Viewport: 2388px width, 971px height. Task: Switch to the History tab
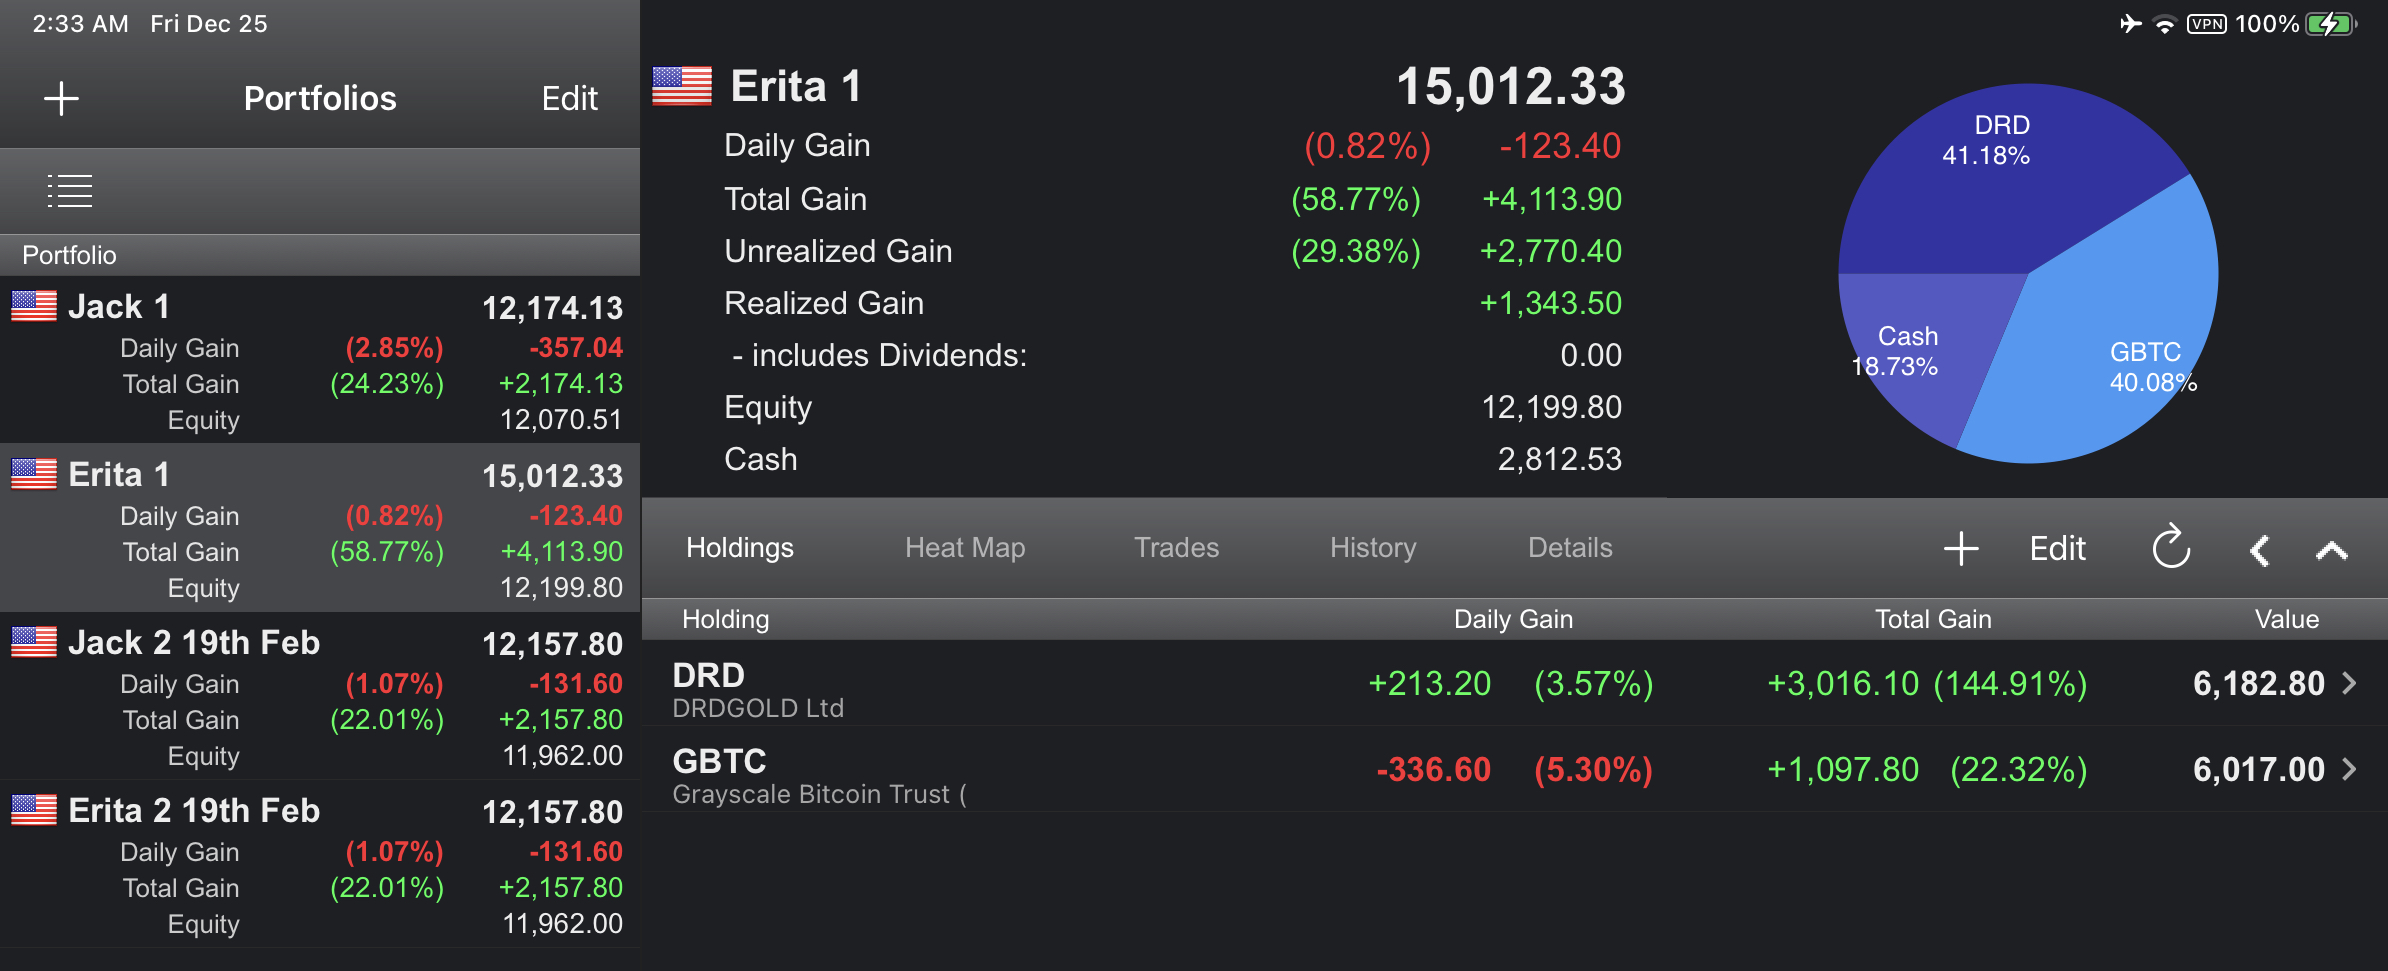[1373, 548]
